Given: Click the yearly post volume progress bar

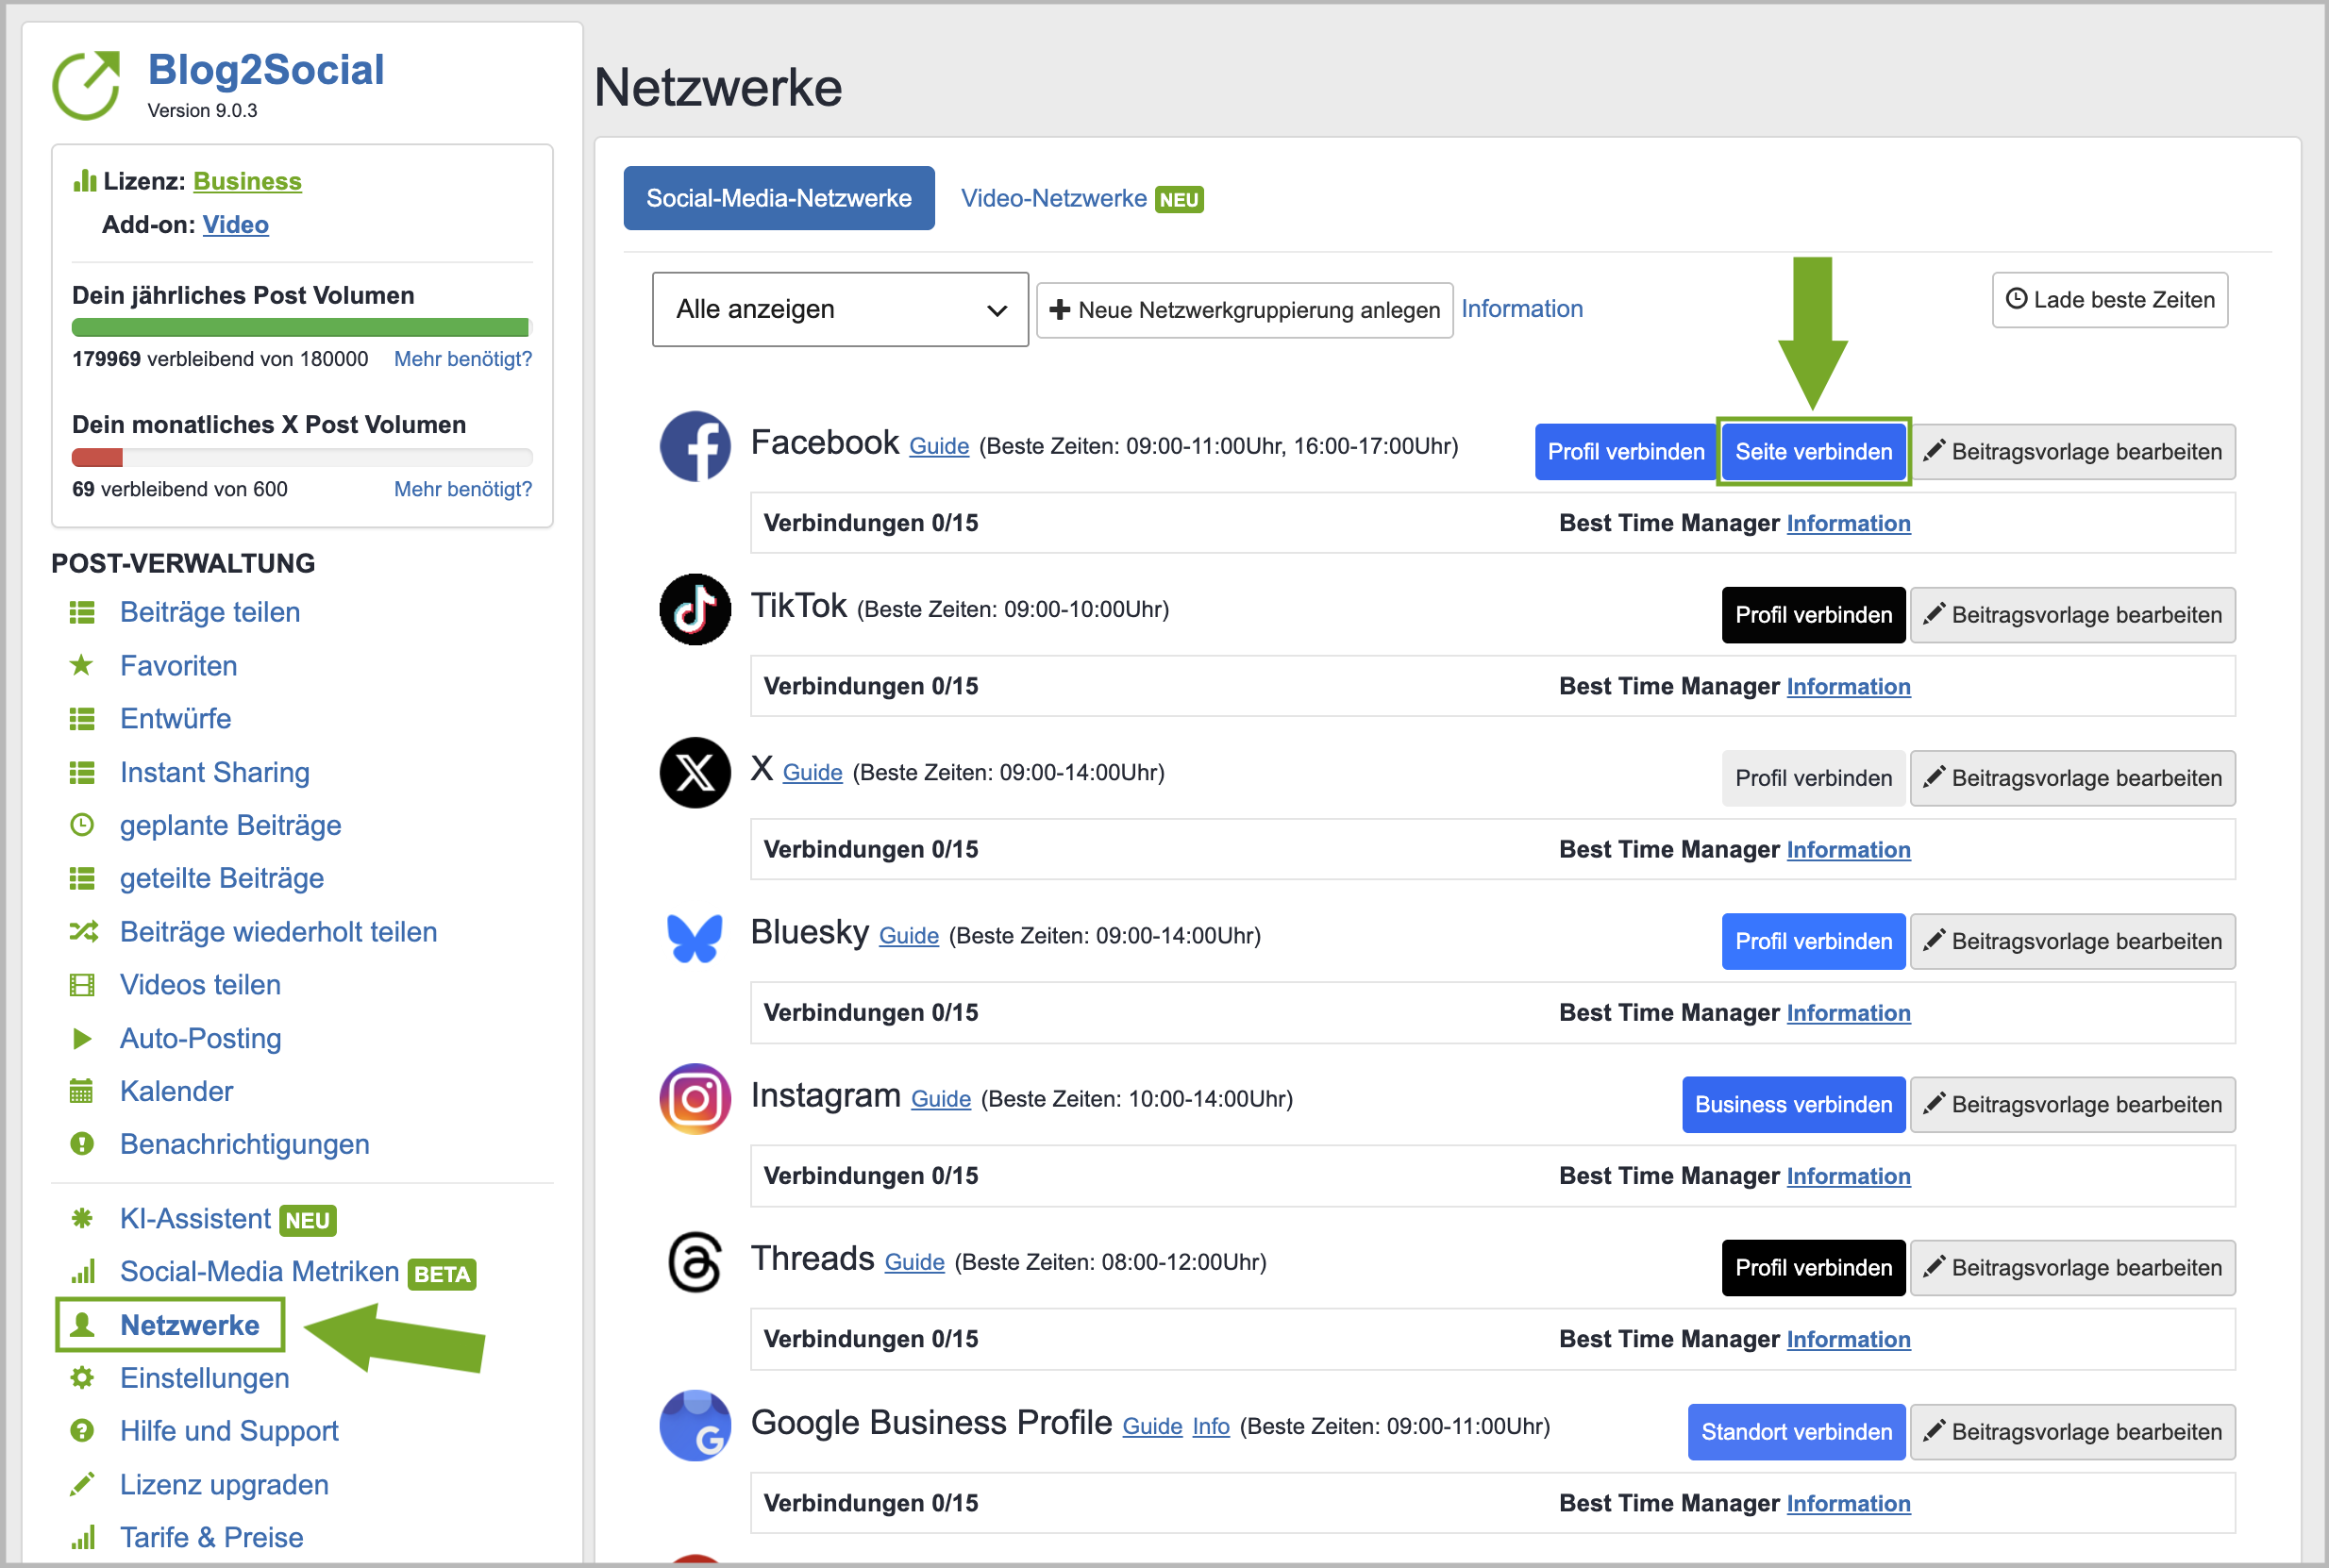Looking at the screenshot, I should point(302,327).
